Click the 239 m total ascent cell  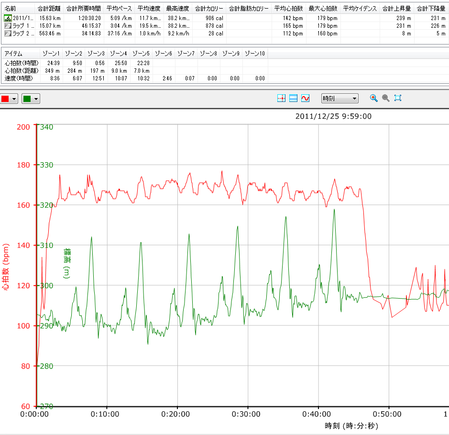click(x=404, y=18)
